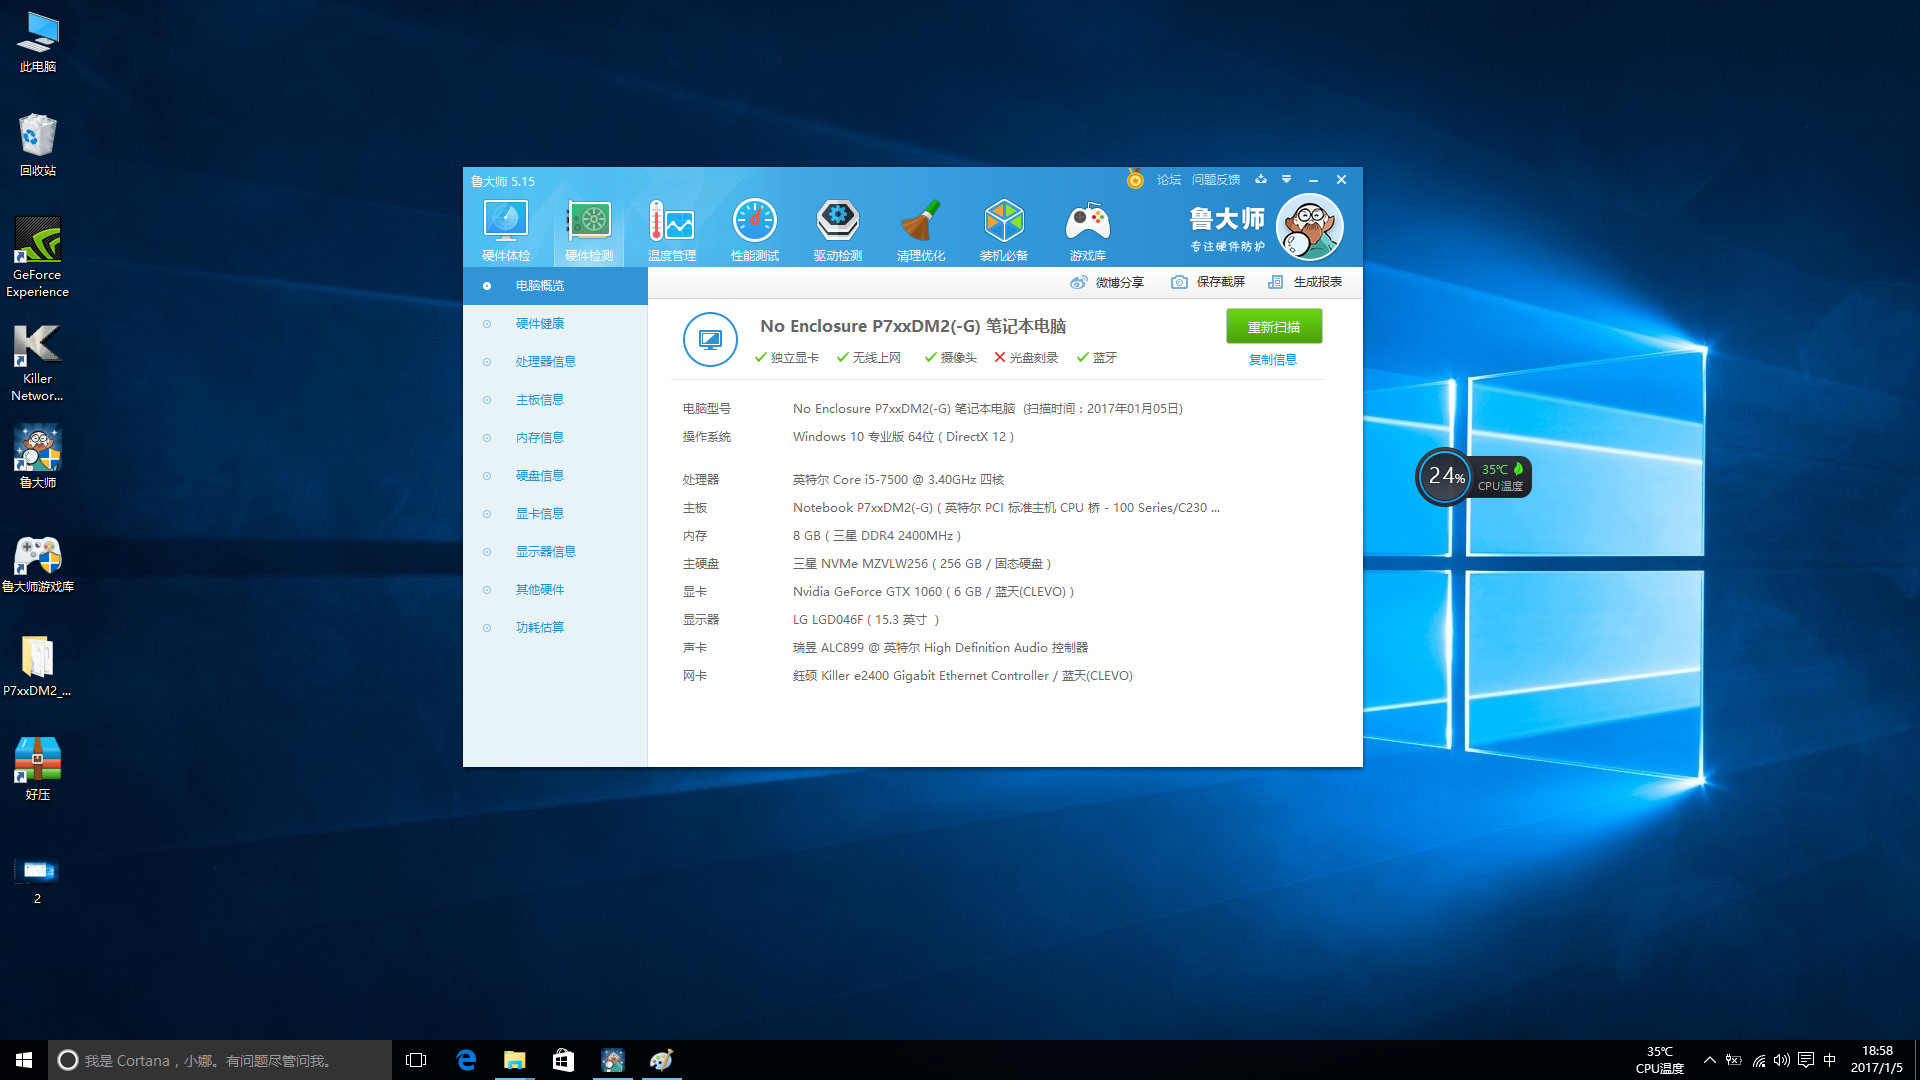Open 清理优化 cleanup optimization
1920x1080 pixels.
pyautogui.click(x=921, y=231)
